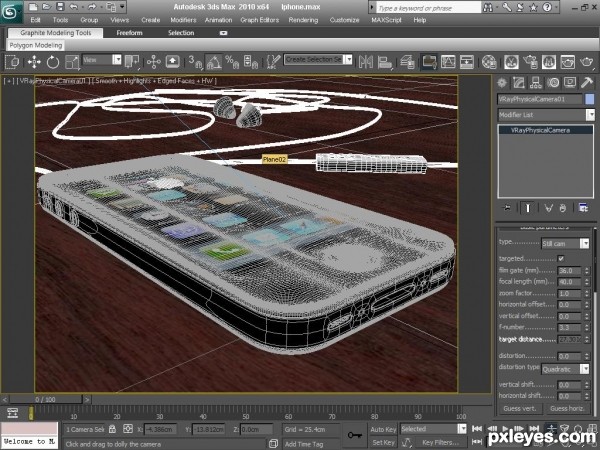
Task: Open distortion type Quadratic dropdown
Action: point(565,369)
